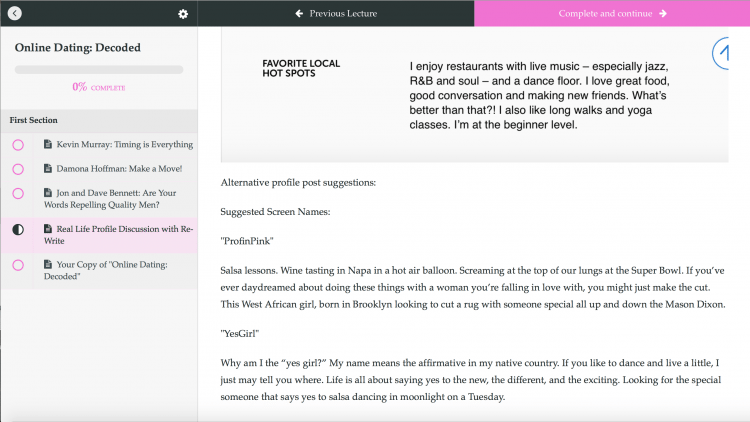The width and height of the screenshot is (750, 422).
Task: Click Alternative profile post suggestions: text
Action: 298,183
